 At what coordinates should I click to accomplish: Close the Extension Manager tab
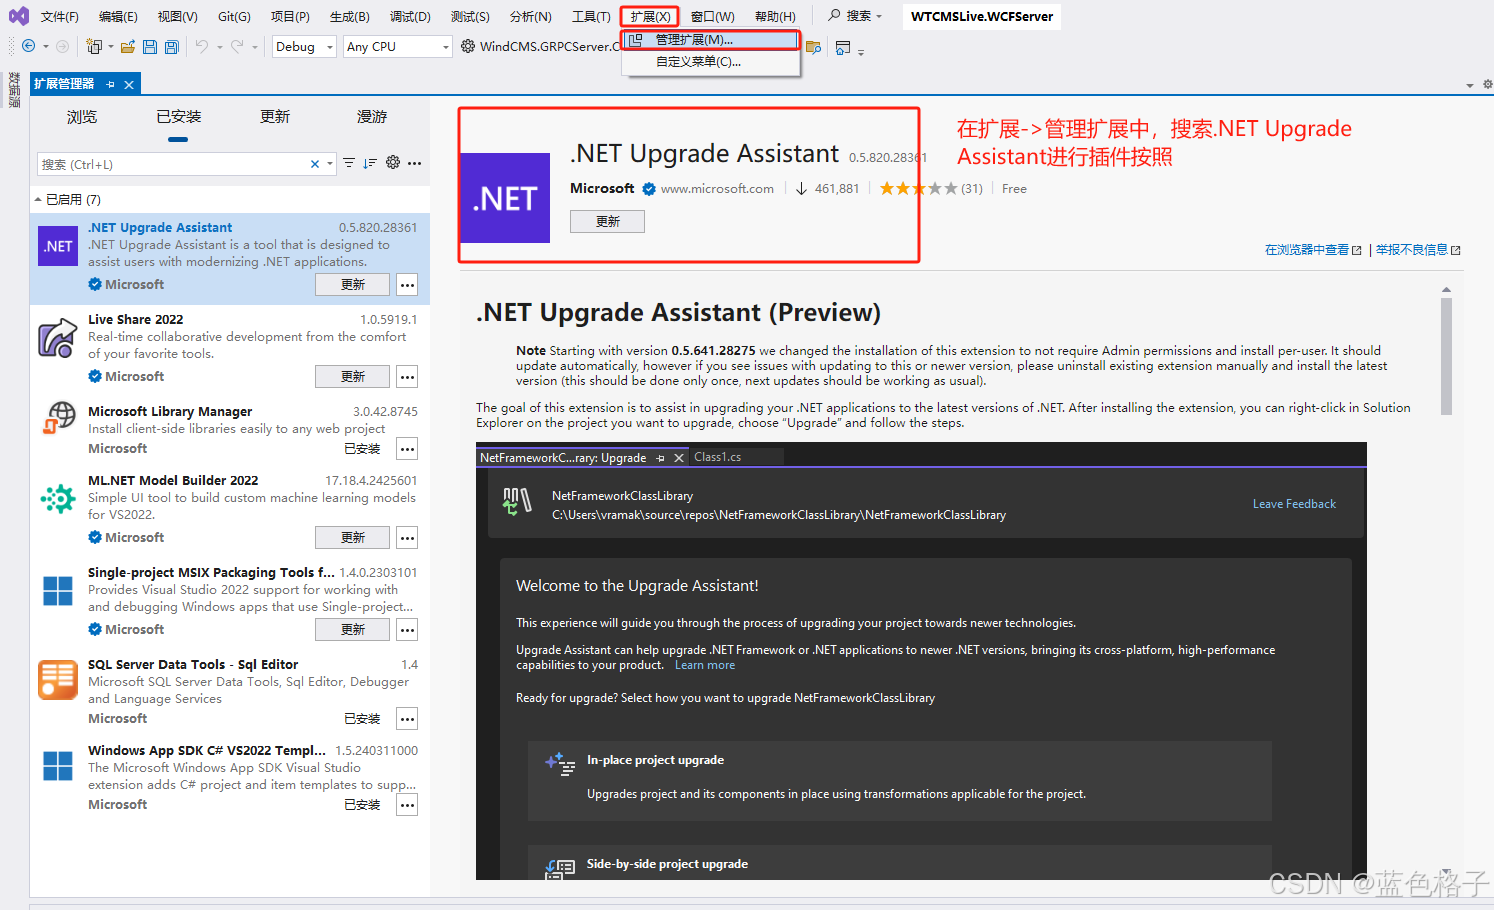129,84
